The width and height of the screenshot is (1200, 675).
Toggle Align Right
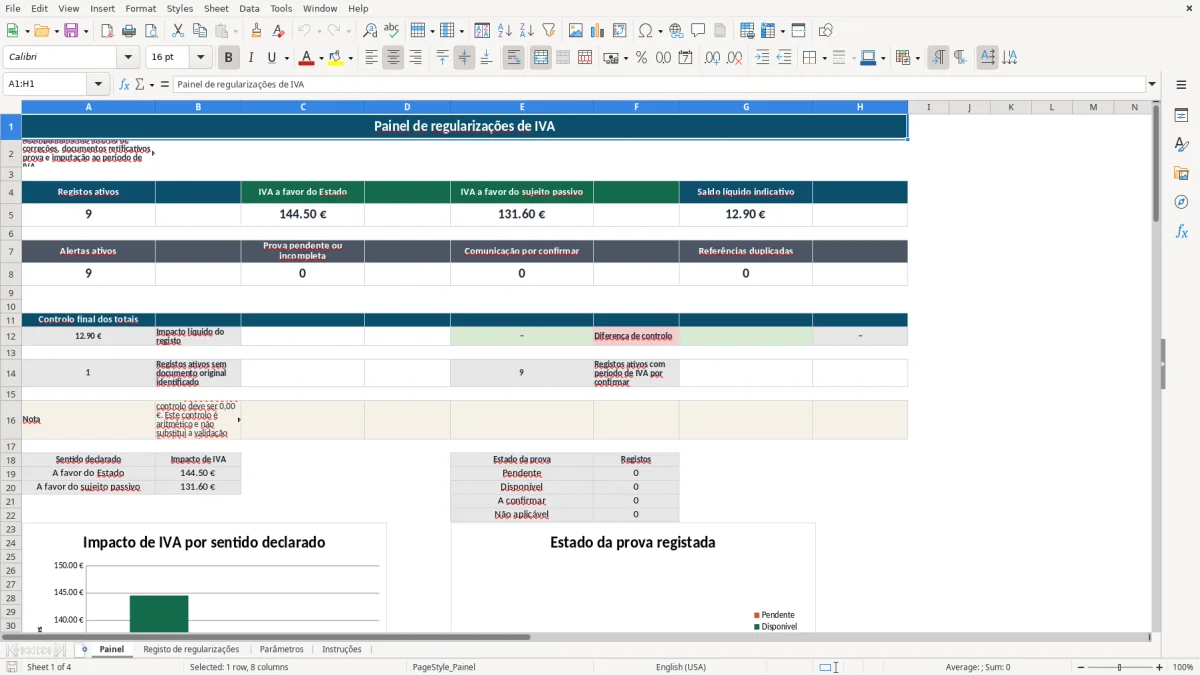click(415, 58)
